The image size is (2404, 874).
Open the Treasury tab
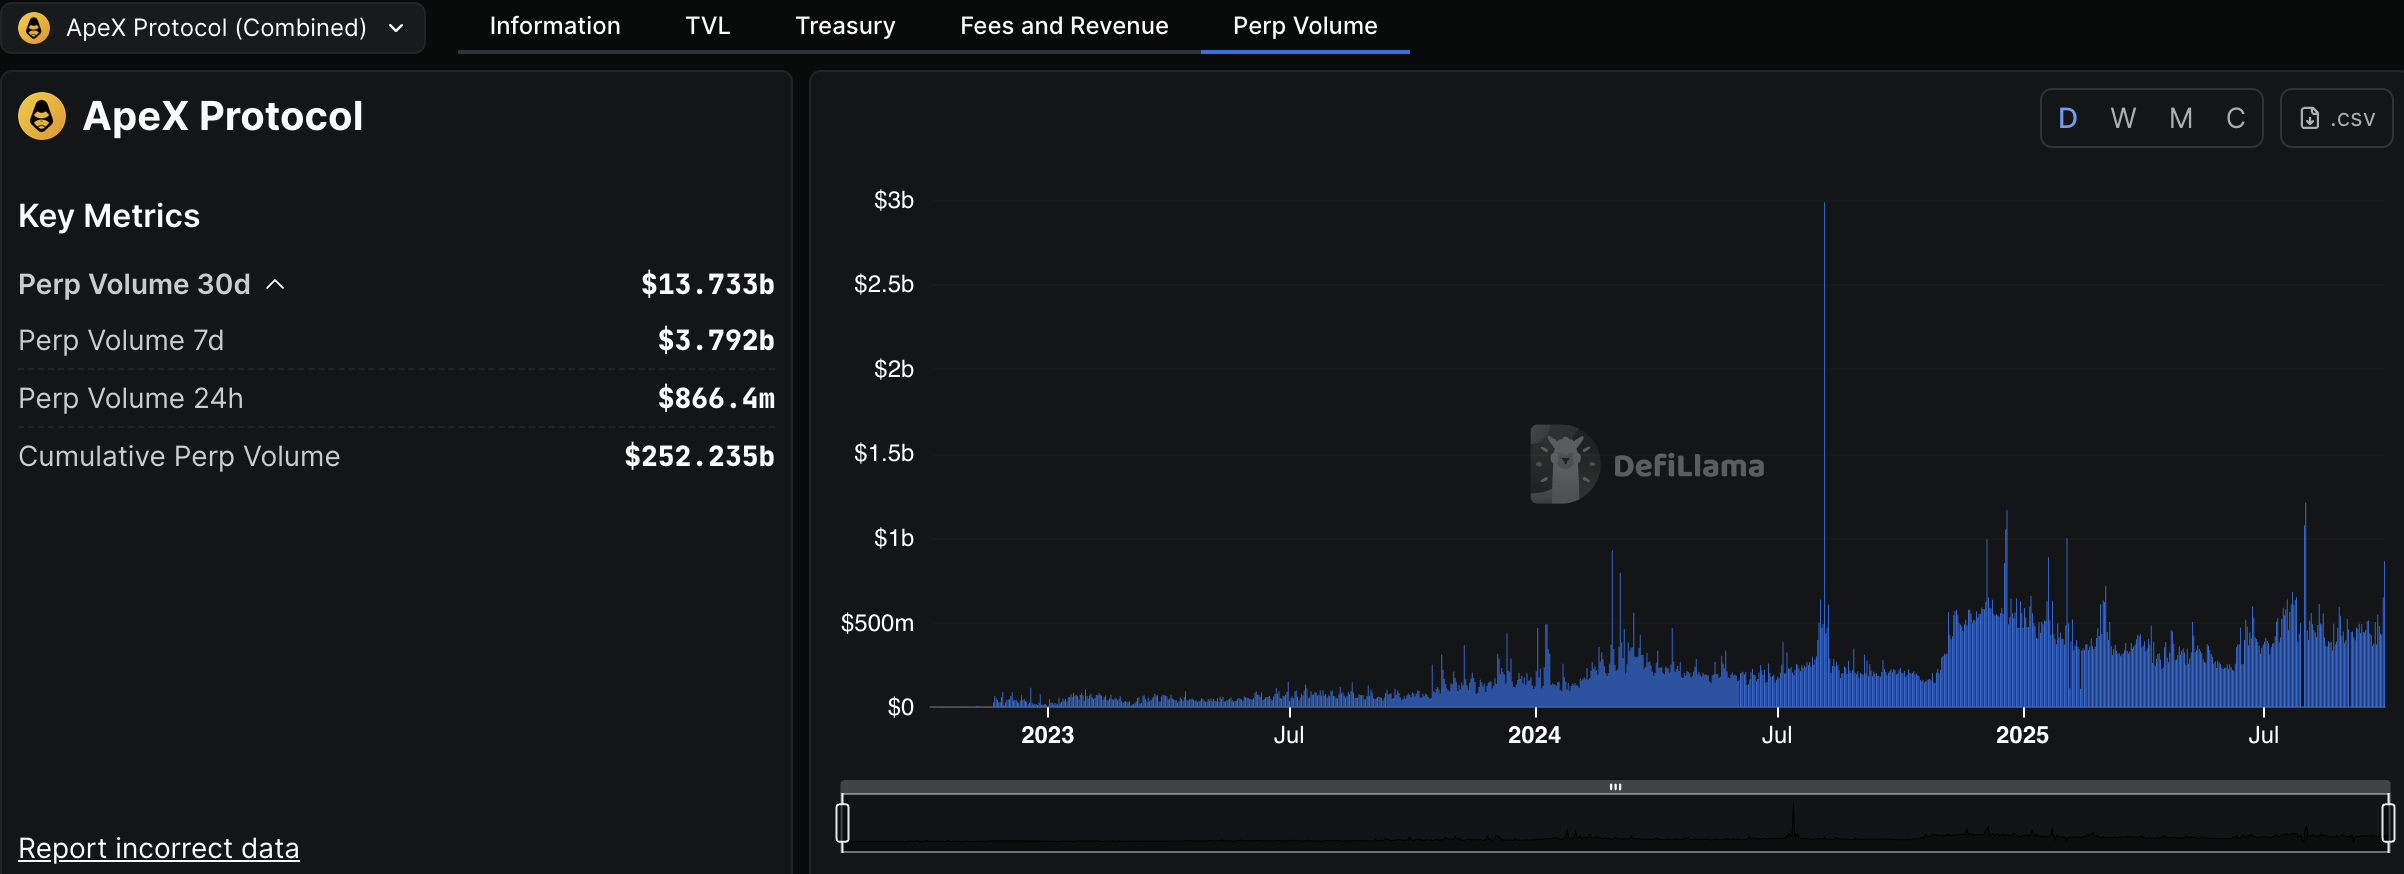[x=845, y=26]
